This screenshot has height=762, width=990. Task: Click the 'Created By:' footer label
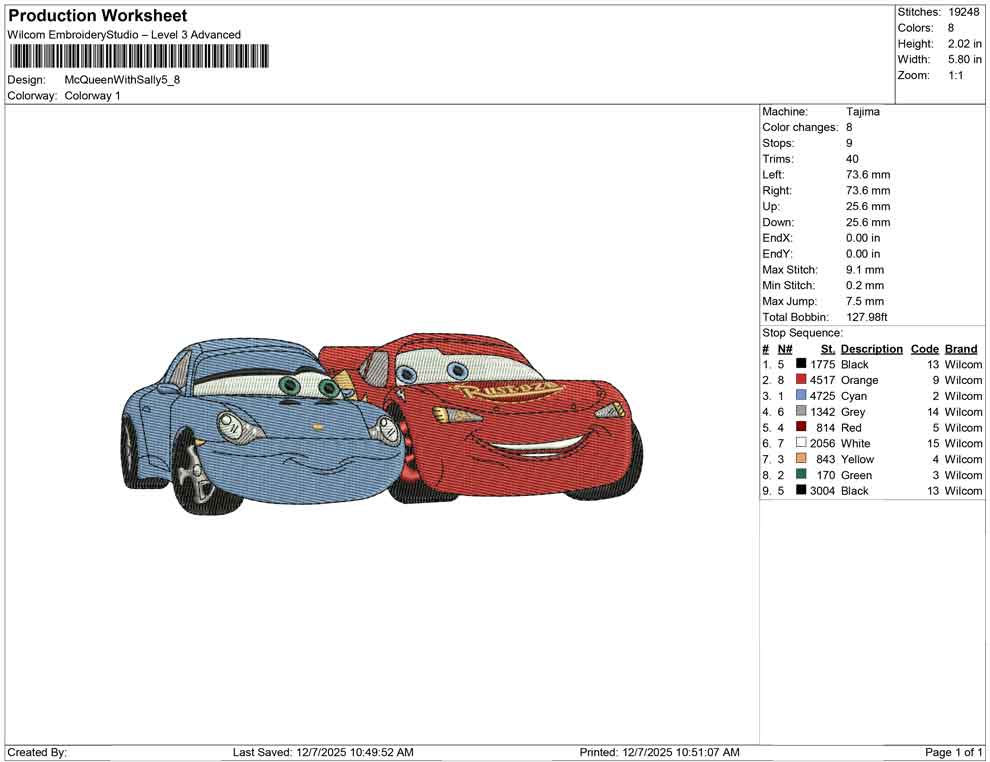click(x=37, y=752)
